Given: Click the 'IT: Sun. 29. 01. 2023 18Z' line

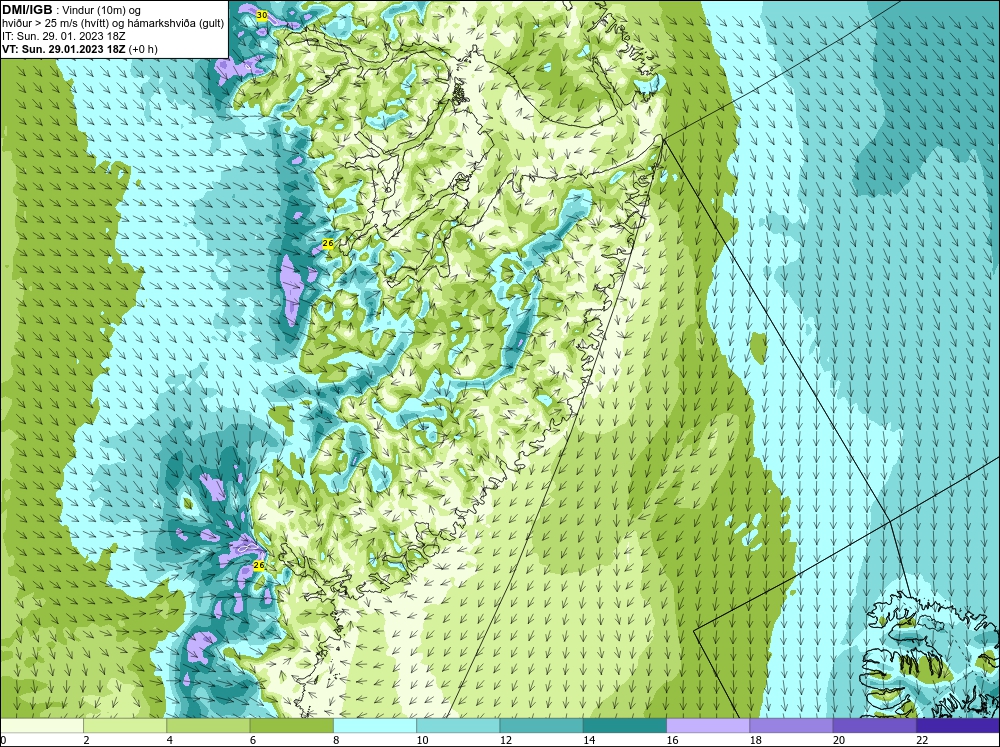Looking at the screenshot, I should 64,36.
